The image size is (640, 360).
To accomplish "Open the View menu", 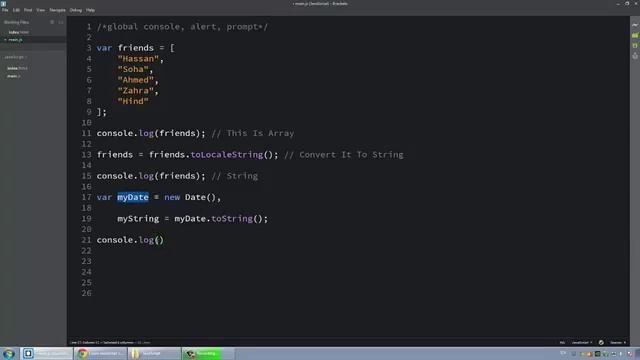I will (x=40, y=10).
